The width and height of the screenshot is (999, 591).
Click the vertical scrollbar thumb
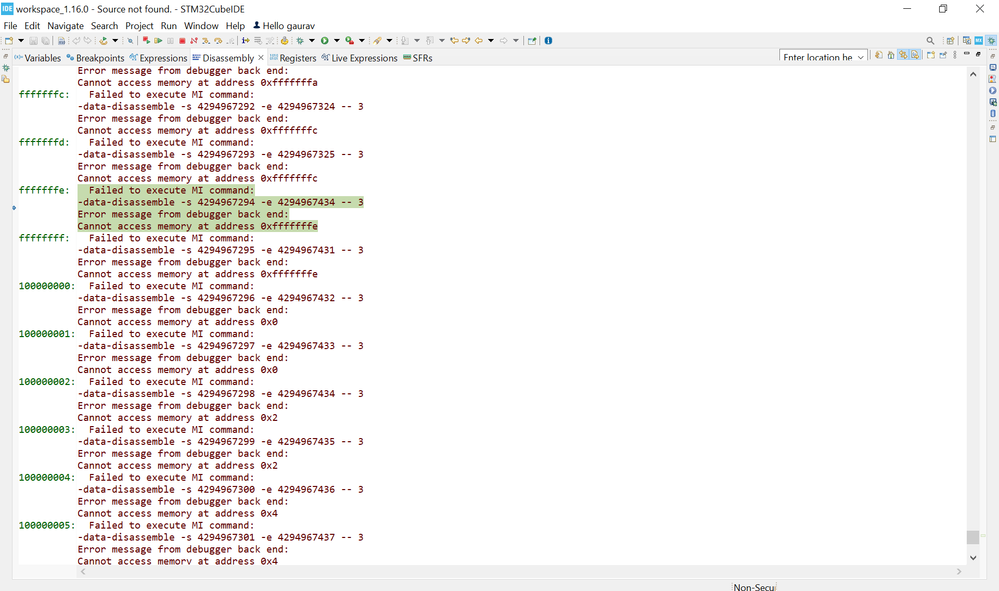(973, 537)
